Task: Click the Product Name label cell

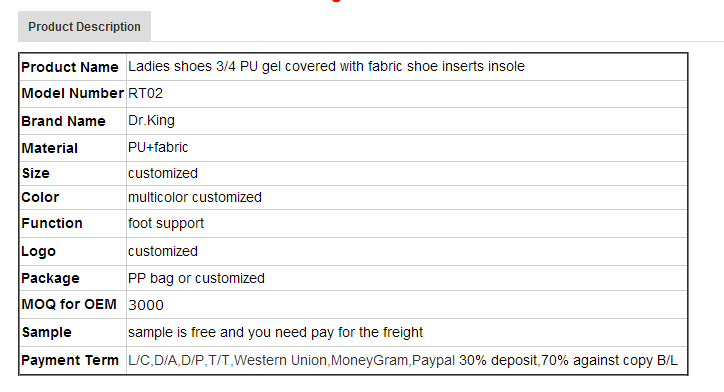Action: tap(70, 67)
